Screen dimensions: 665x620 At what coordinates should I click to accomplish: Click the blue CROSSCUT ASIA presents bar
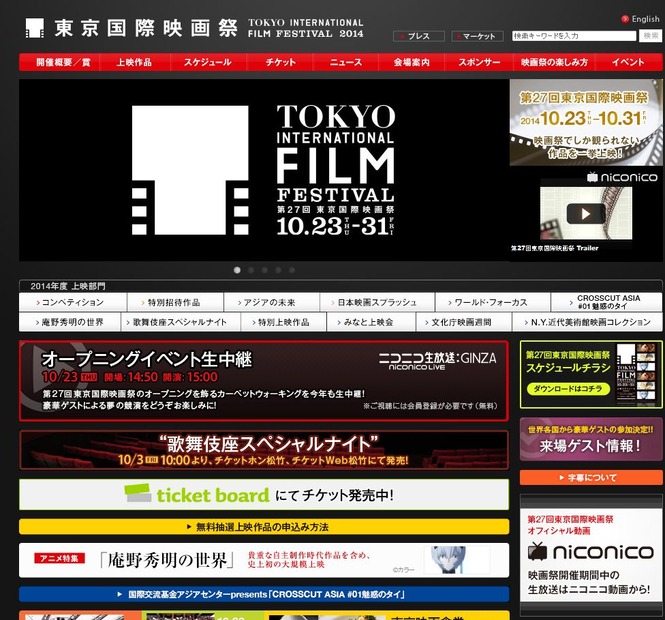pyautogui.click(x=264, y=595)
